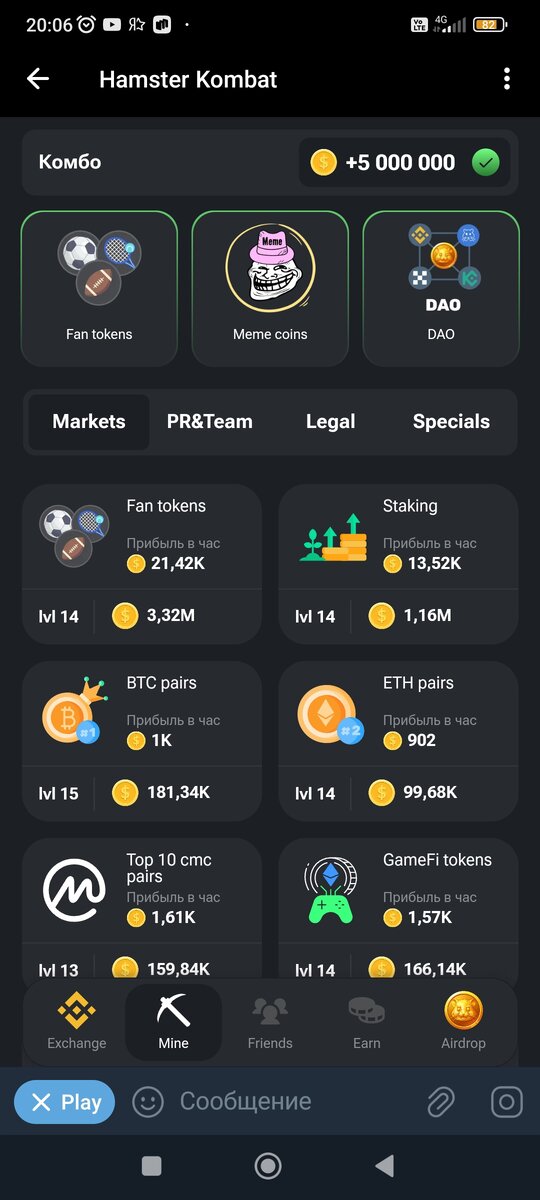
Task: Open the Earn coins section
Action: (x=367, y=1022)
